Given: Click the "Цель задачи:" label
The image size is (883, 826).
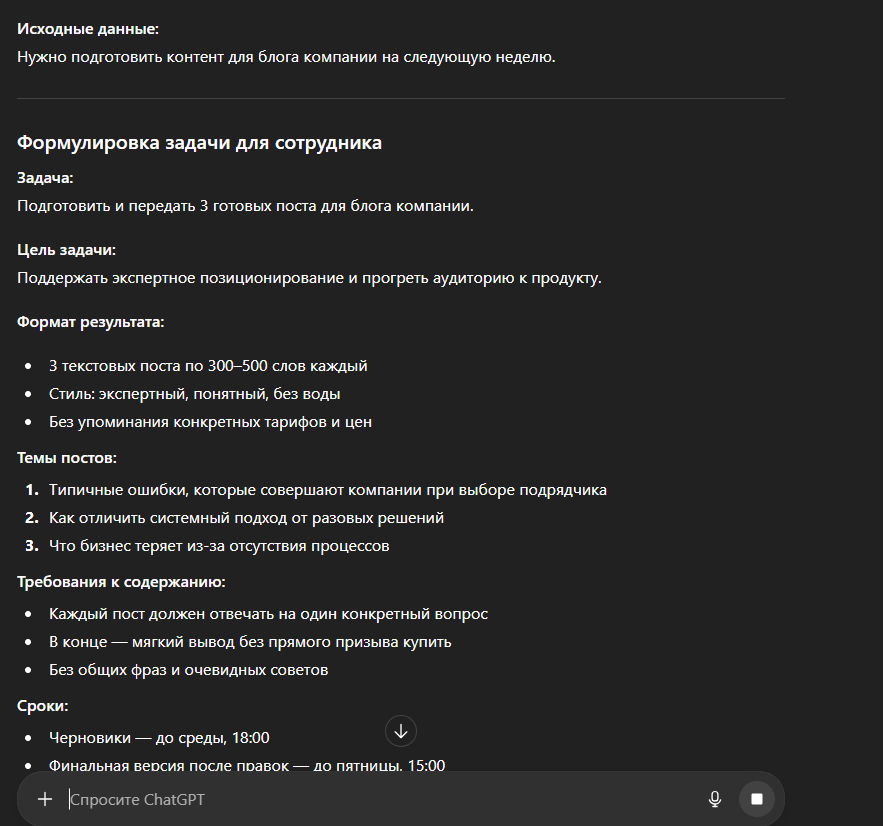Looking at the screenshot, I should (x=66, y=250).
